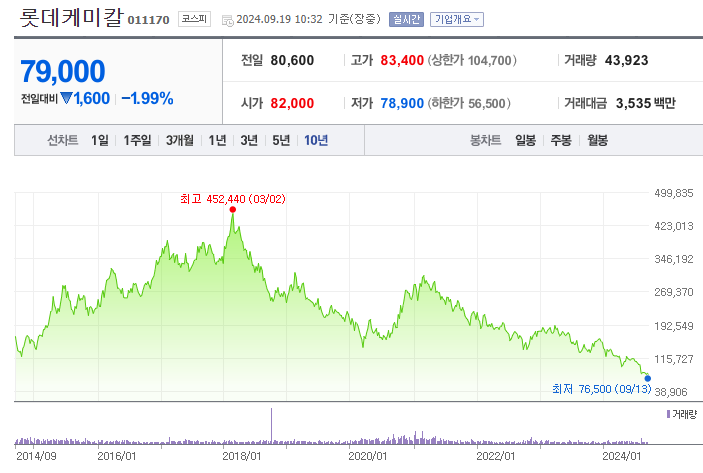Click the current price 79,000
This screenshot has height=473, width=703.
click(x=63, y=71)
